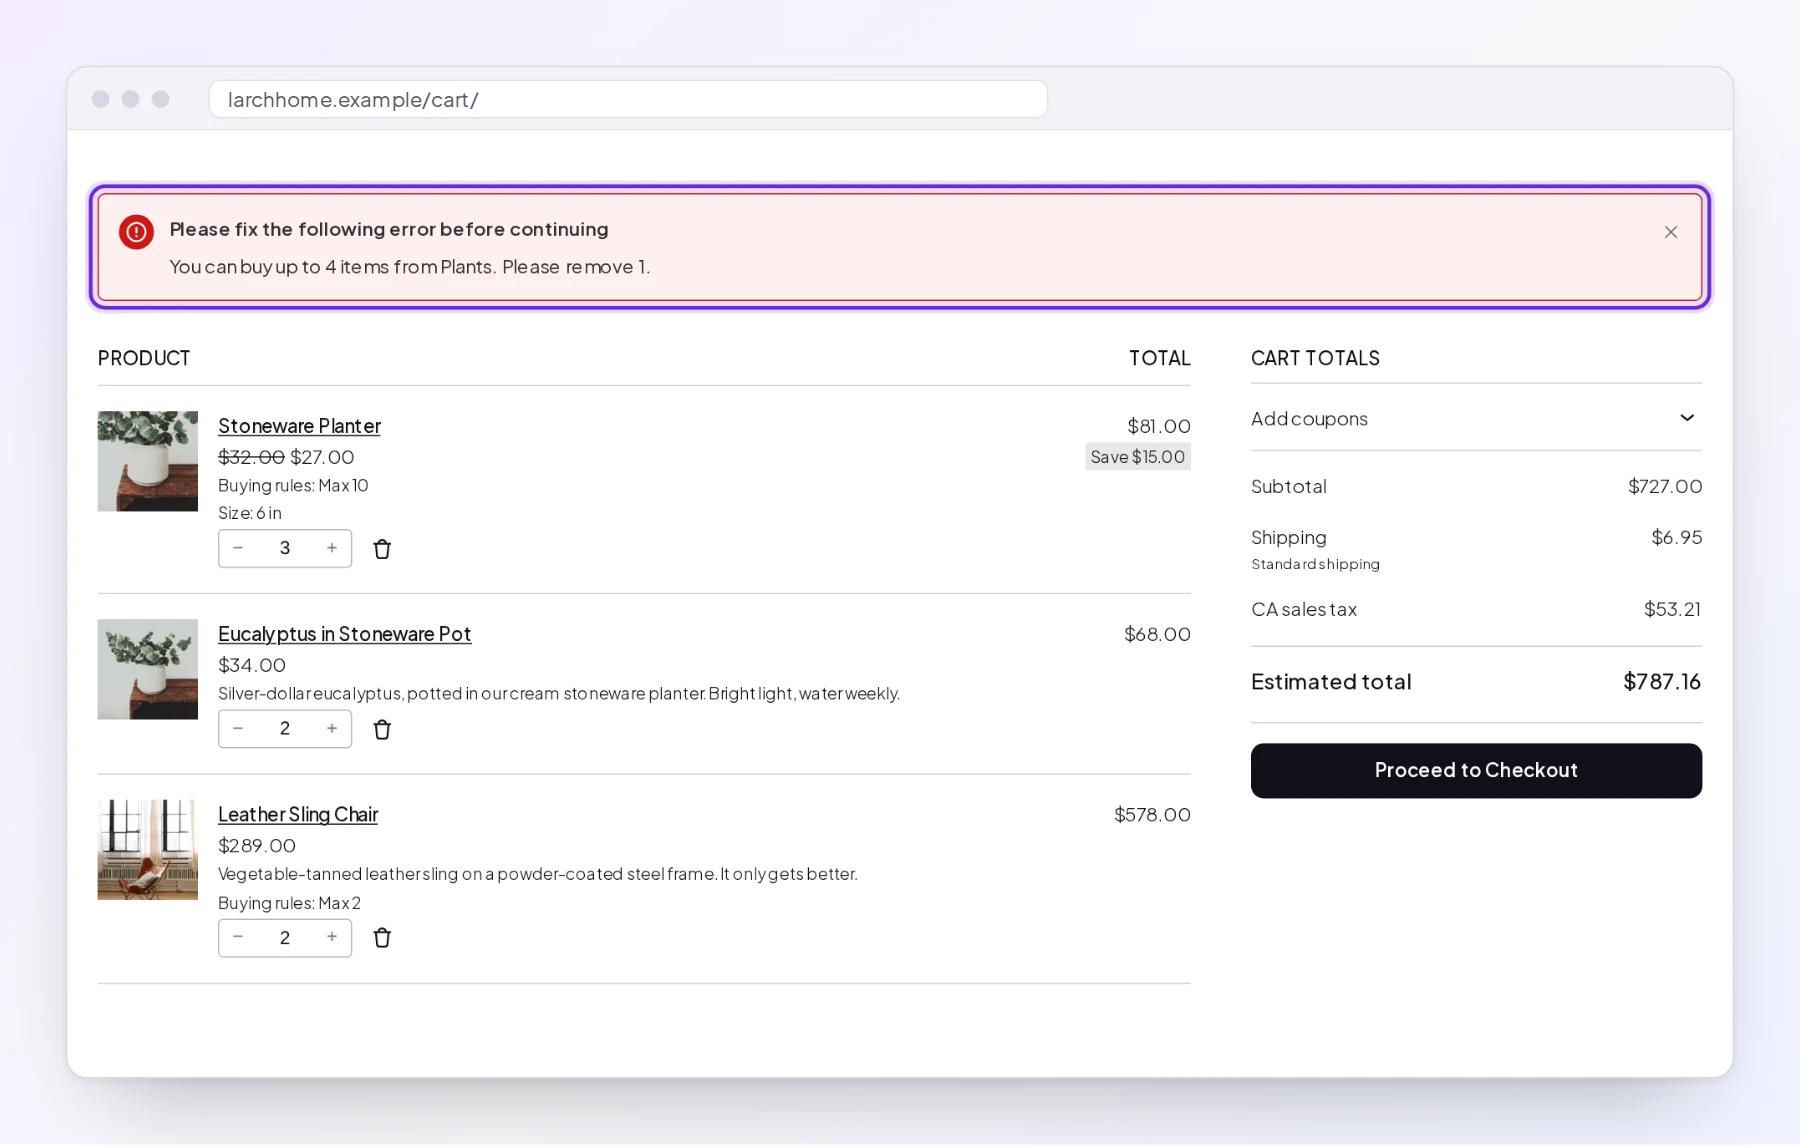The image size is (1800, 1146).
Task: Click Stoneware Planter quantity field showing 3
Action: (285, 548)
